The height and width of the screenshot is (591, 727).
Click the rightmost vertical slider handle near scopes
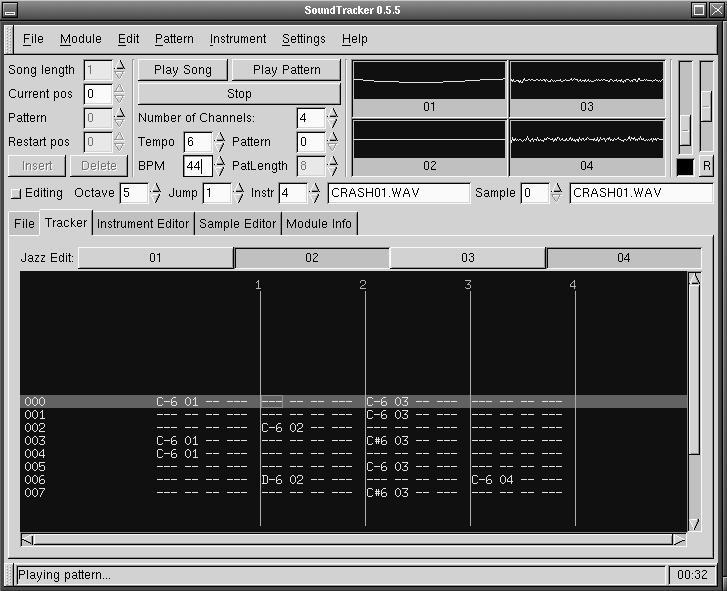pyautogui.click(x=706, y=104)
